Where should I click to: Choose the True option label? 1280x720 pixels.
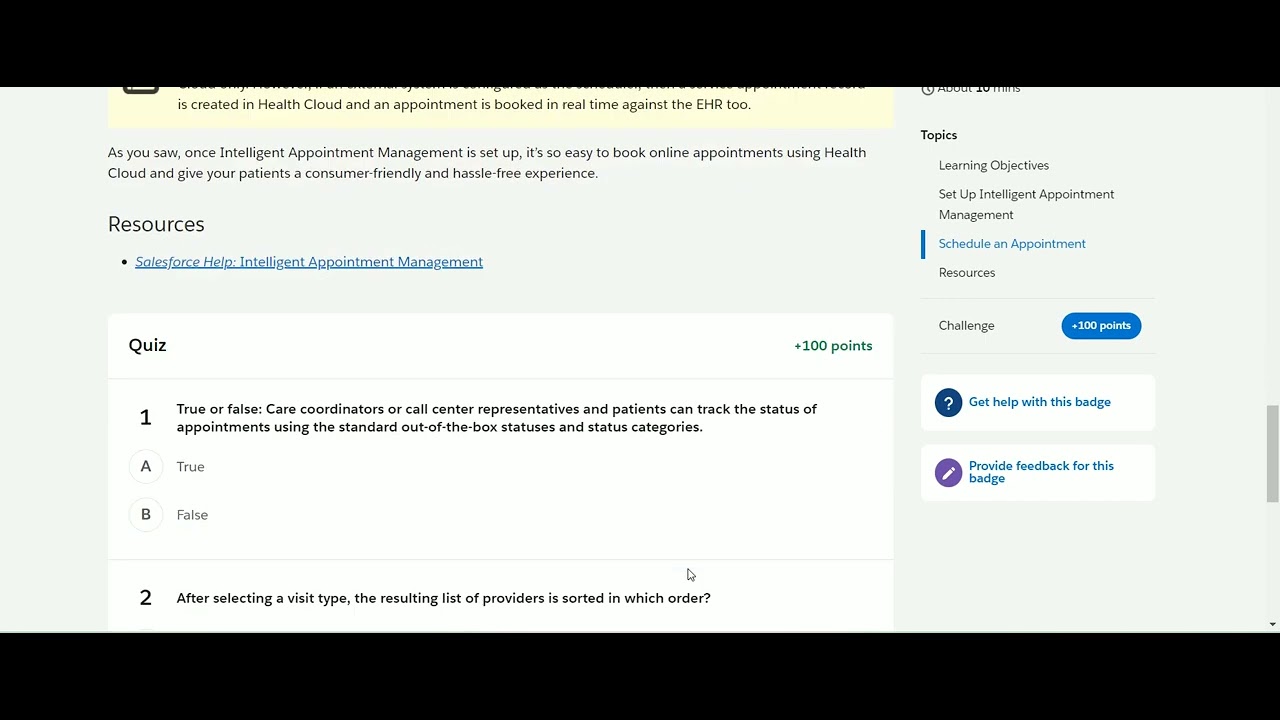click(x=190, y=467)
